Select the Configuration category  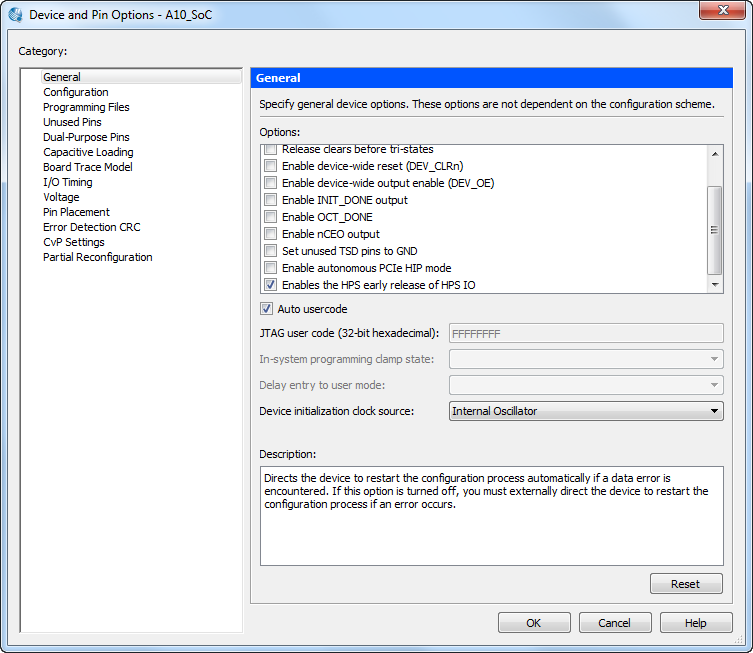76,92
